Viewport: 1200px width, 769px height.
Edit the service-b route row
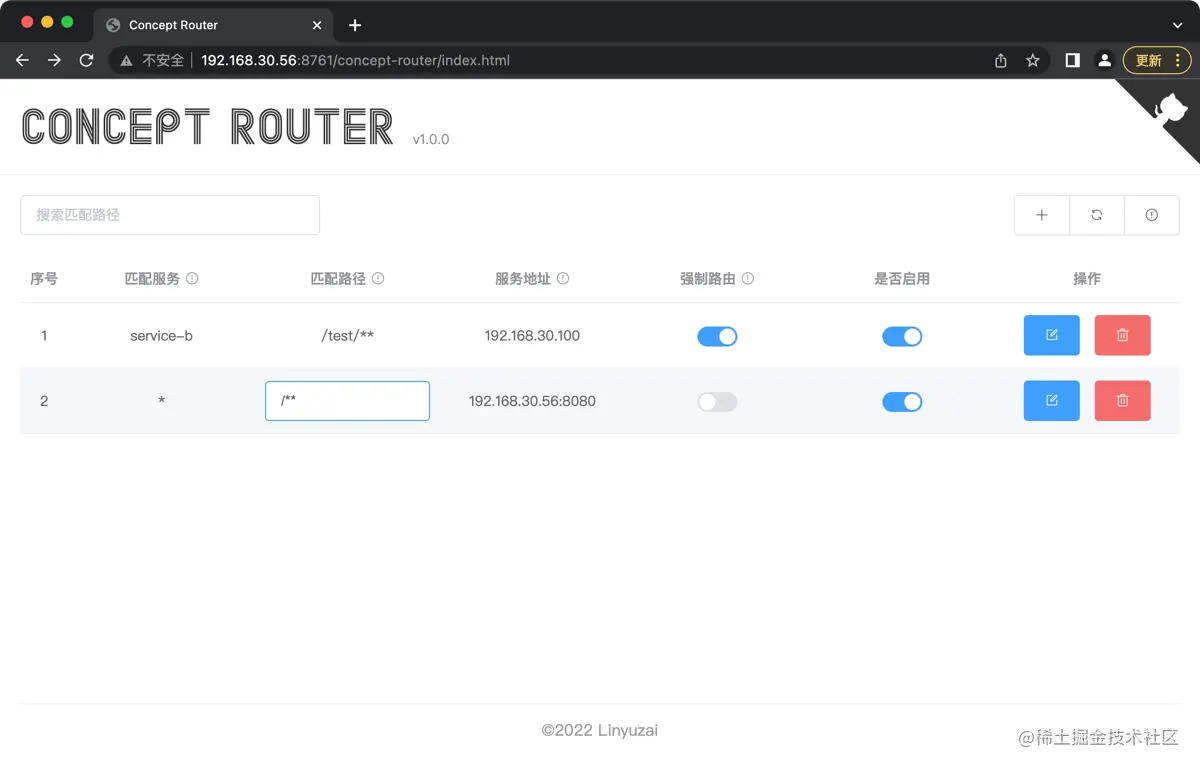(x=1052, y=335)
